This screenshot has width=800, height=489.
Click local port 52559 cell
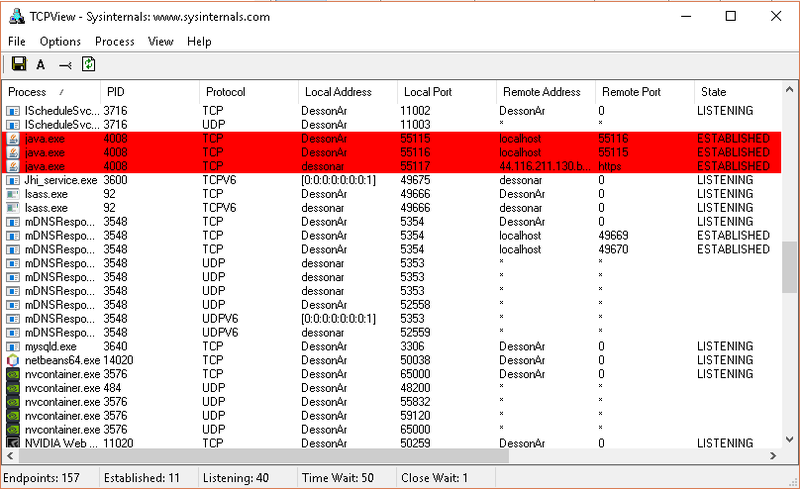click(x=415, y=332)
